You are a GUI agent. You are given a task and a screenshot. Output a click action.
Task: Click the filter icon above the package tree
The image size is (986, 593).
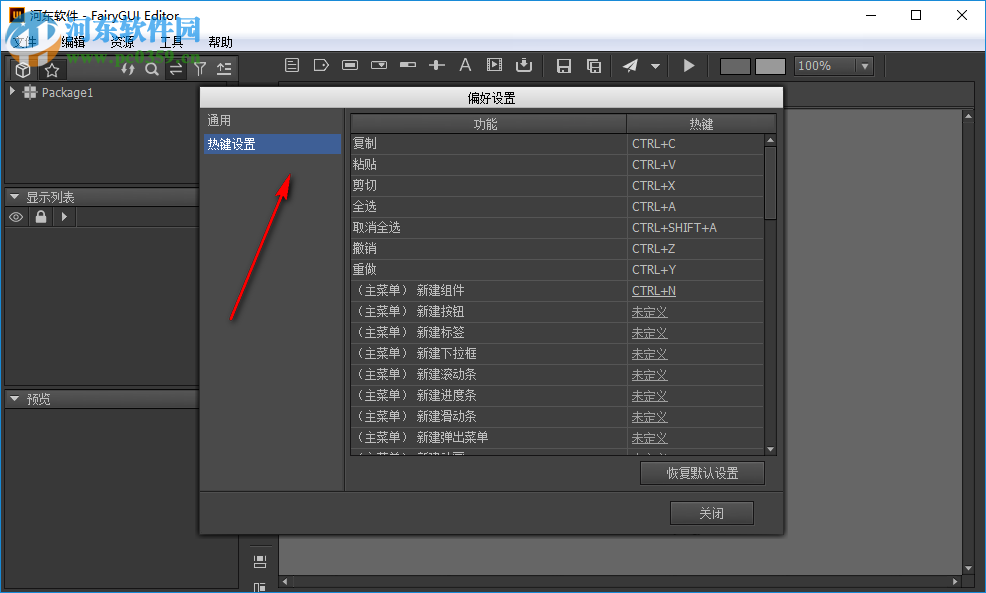pos(201,69)
